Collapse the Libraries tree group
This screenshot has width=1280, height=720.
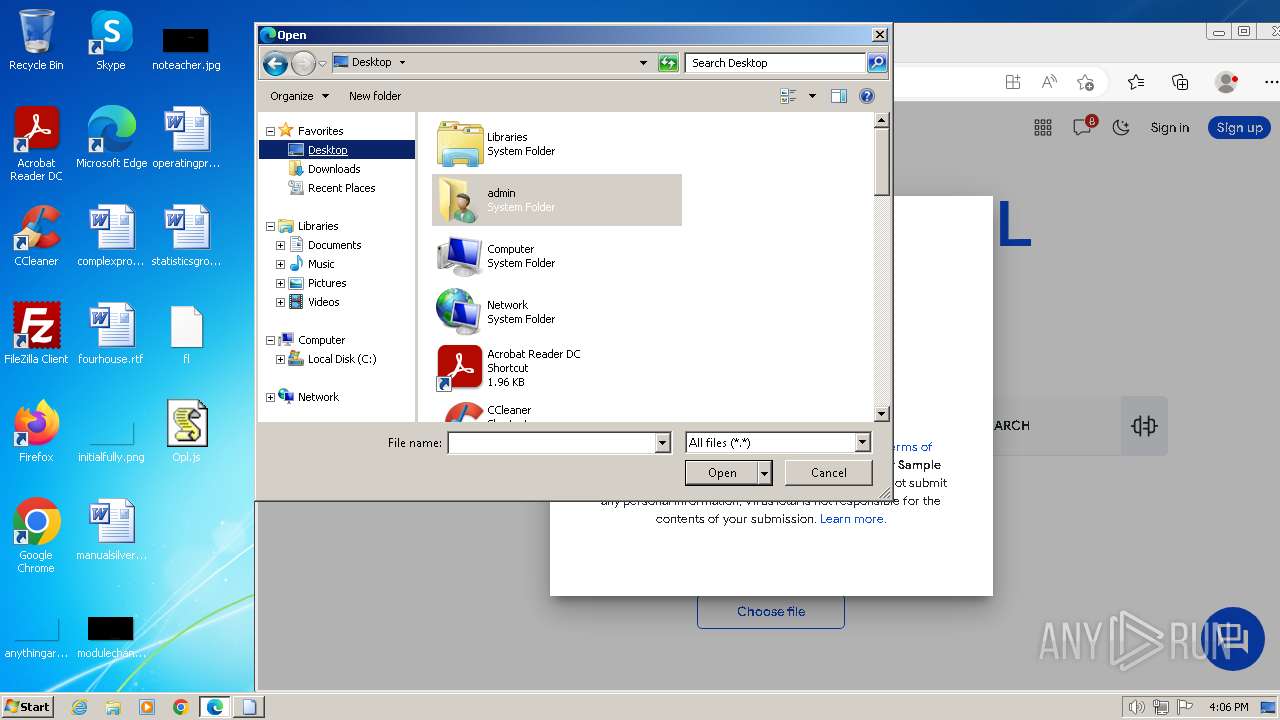[270, 226]
